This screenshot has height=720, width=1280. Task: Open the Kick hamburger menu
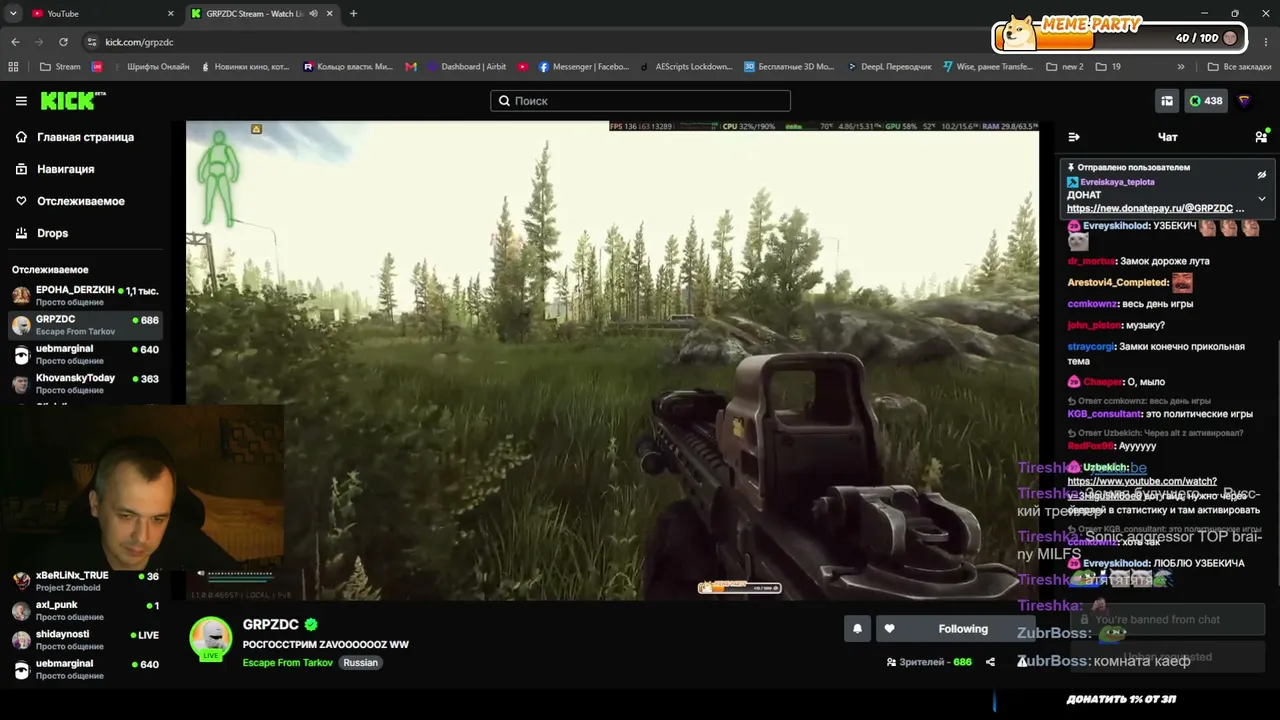(x=21, y=101)
